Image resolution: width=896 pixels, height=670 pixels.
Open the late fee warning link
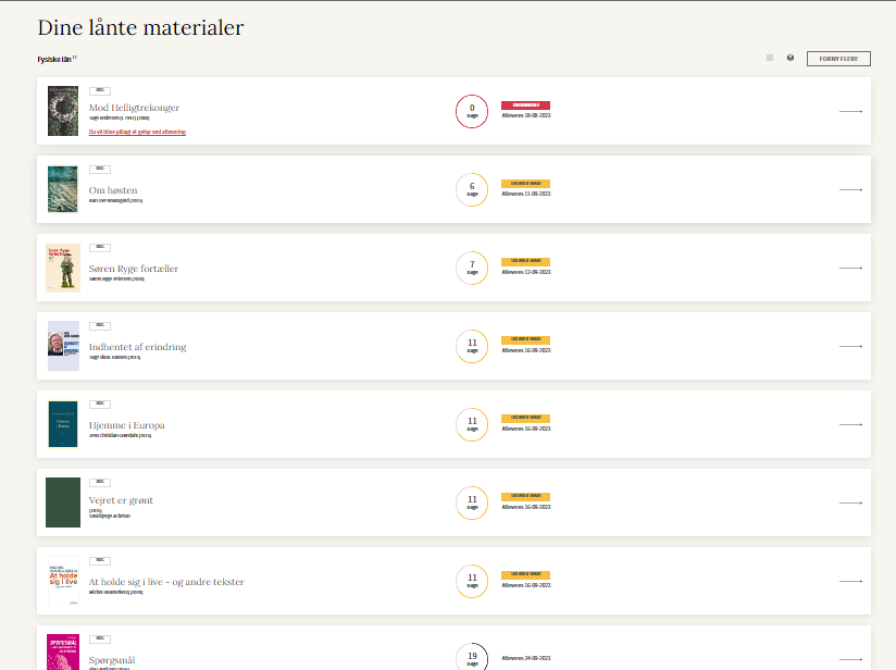pyautogui.click(x=137, y=132)
